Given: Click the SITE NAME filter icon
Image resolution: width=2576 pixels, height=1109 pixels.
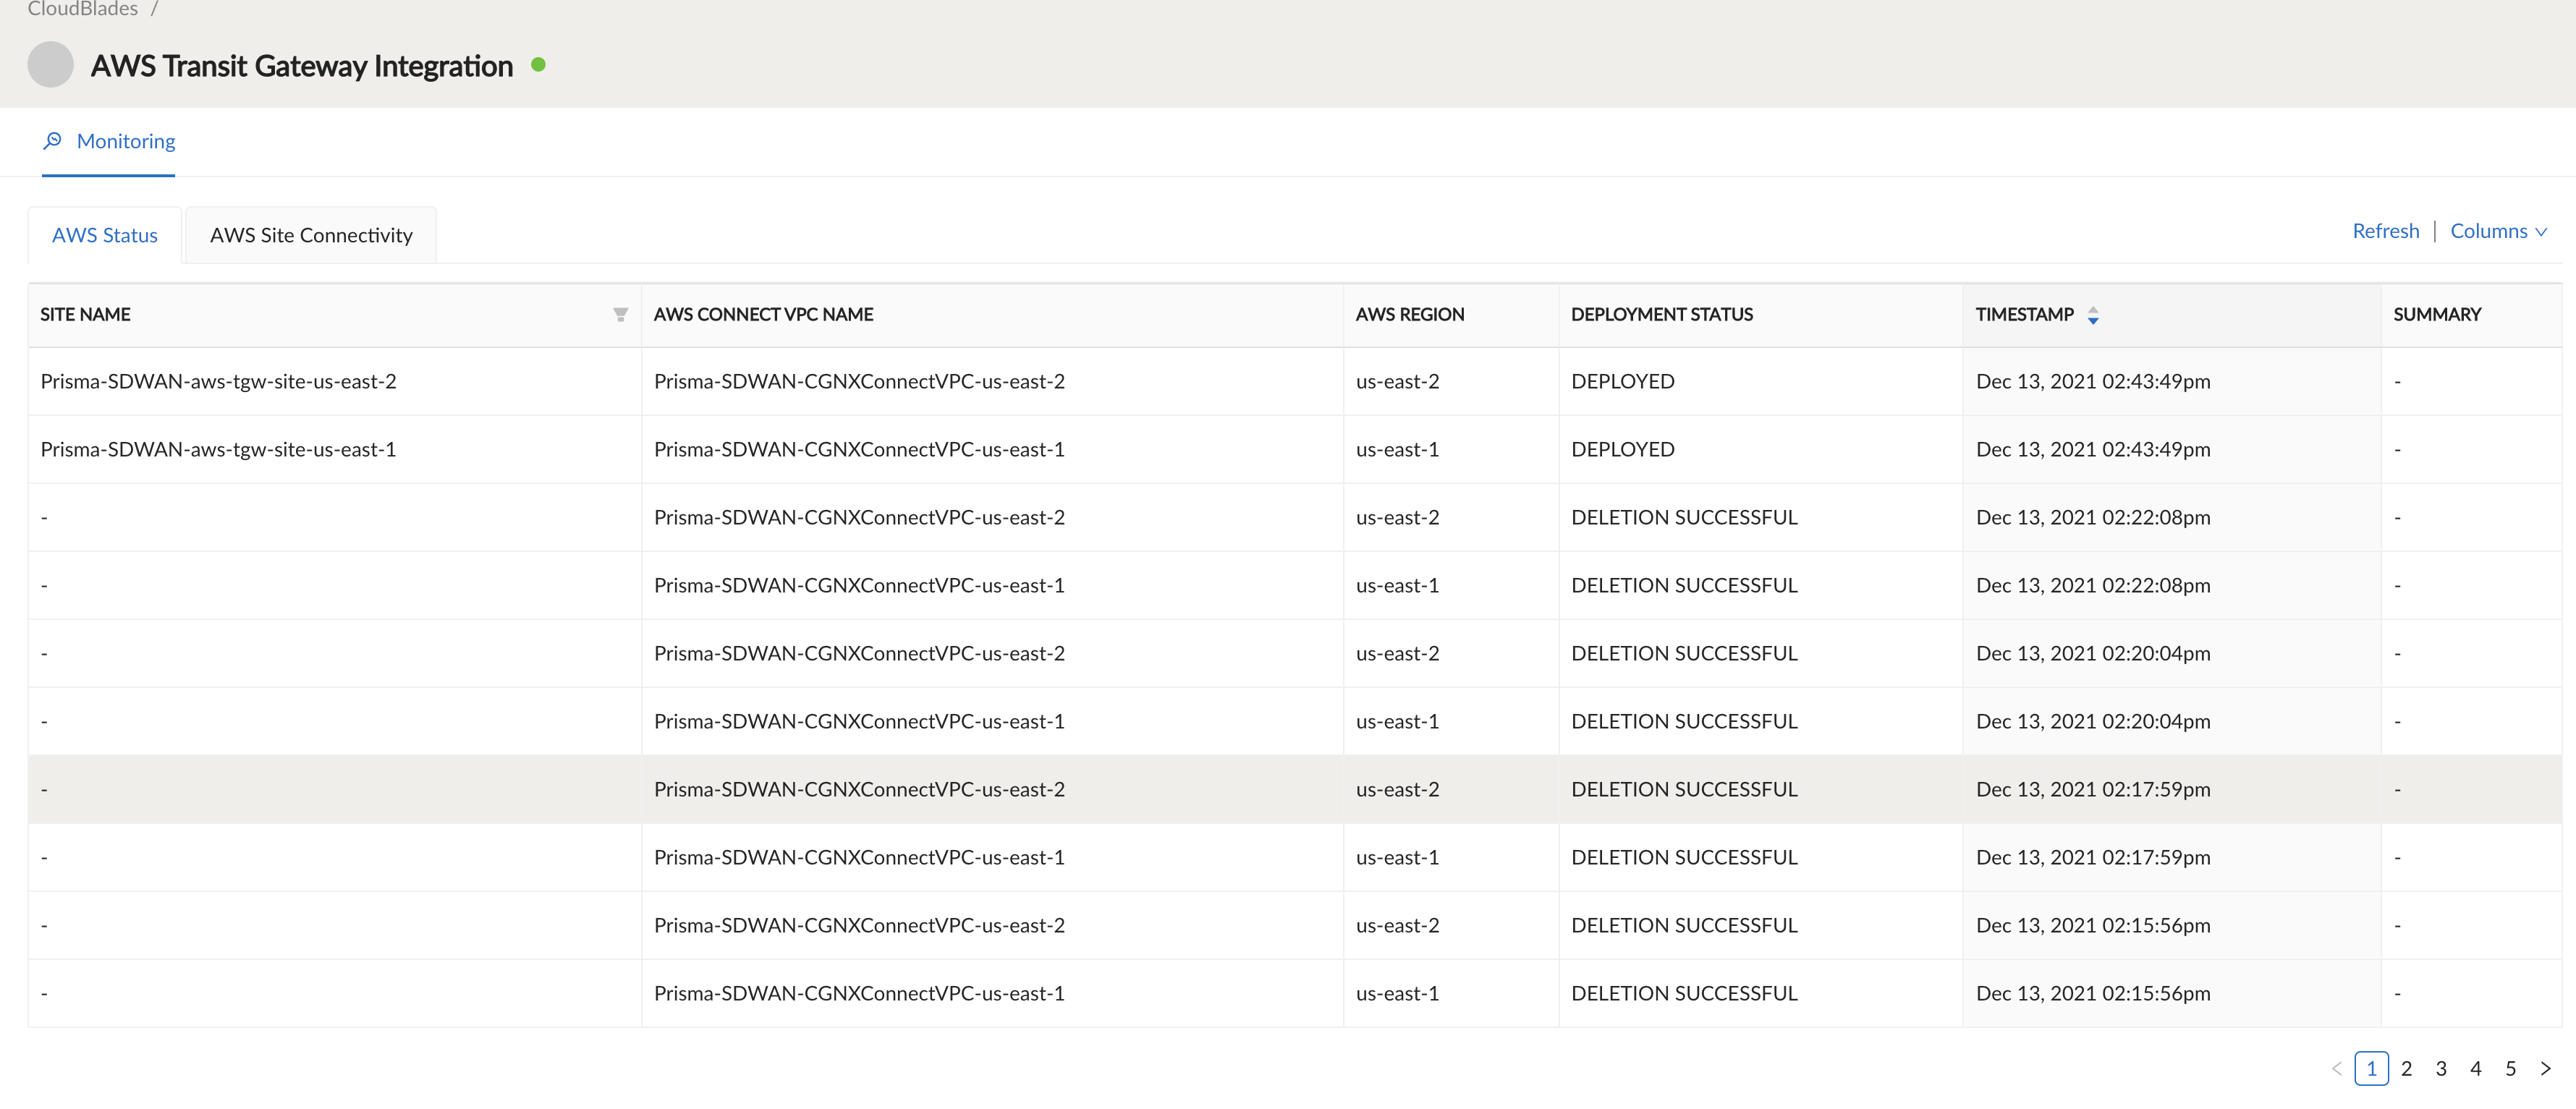Looking at the screenshot, I should point(620,315).
